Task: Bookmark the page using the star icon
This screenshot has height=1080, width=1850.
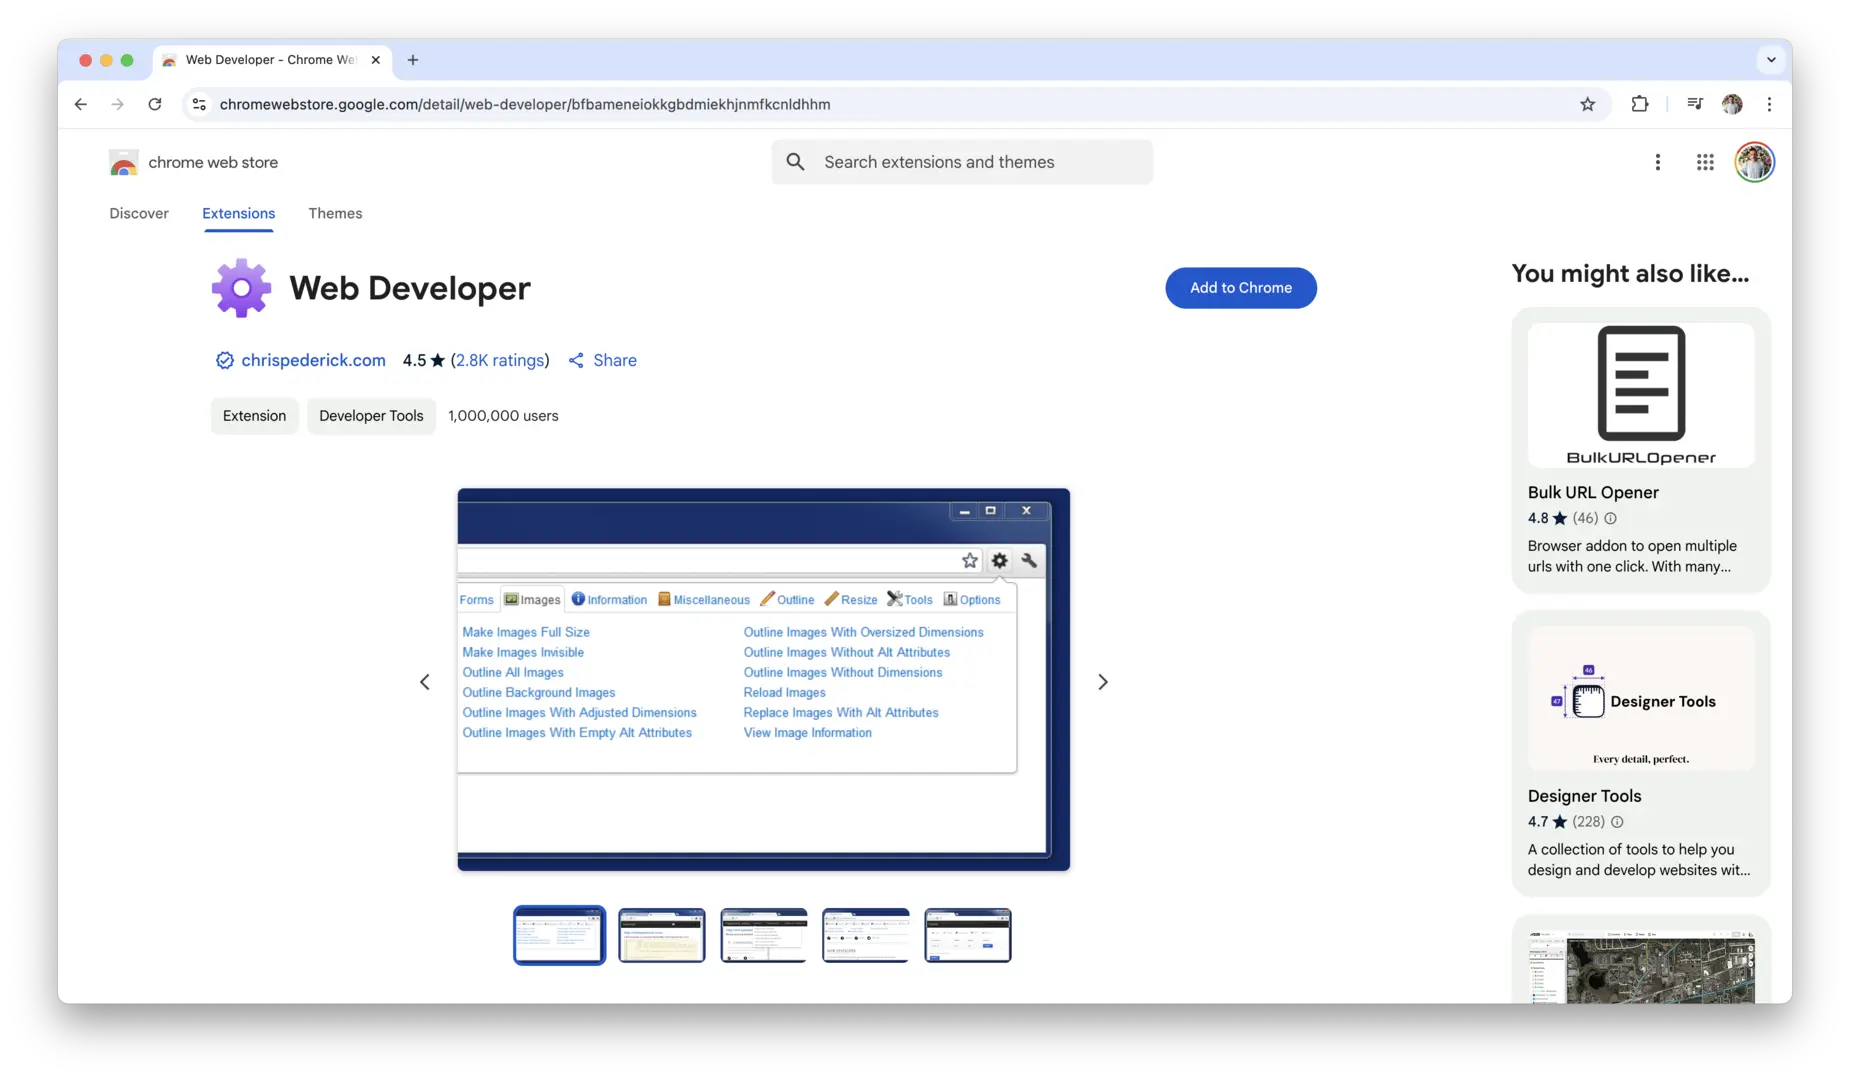Action: 1587,104
